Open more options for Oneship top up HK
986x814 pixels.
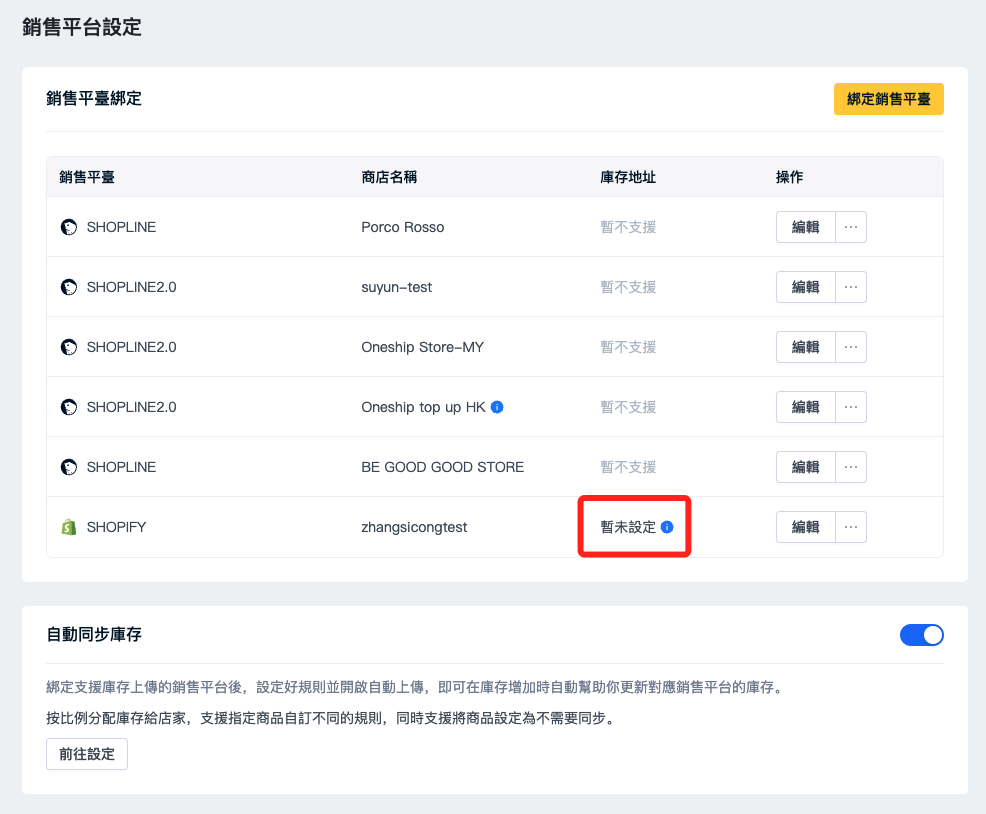click(851, 407)
